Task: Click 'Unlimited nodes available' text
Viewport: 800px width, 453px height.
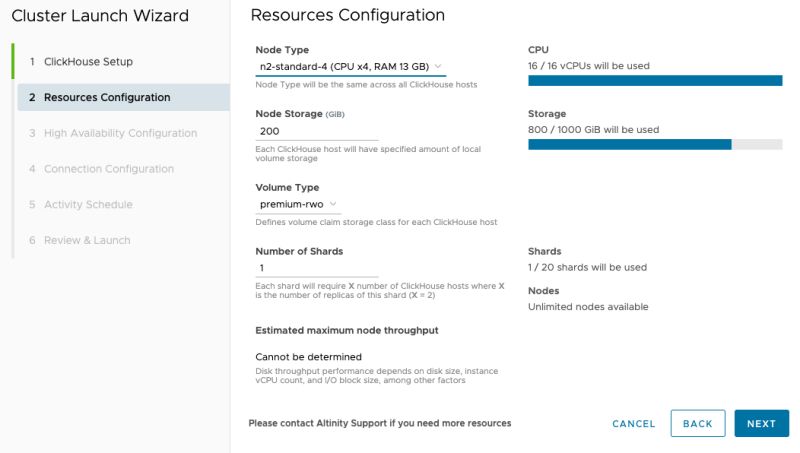Action: point(588,307)
